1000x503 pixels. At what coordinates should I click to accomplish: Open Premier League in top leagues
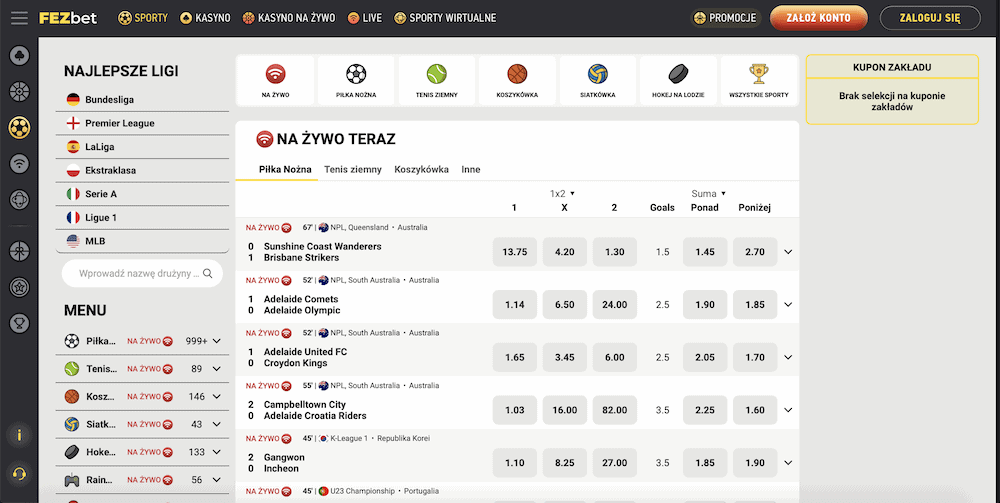click(142, 123)
